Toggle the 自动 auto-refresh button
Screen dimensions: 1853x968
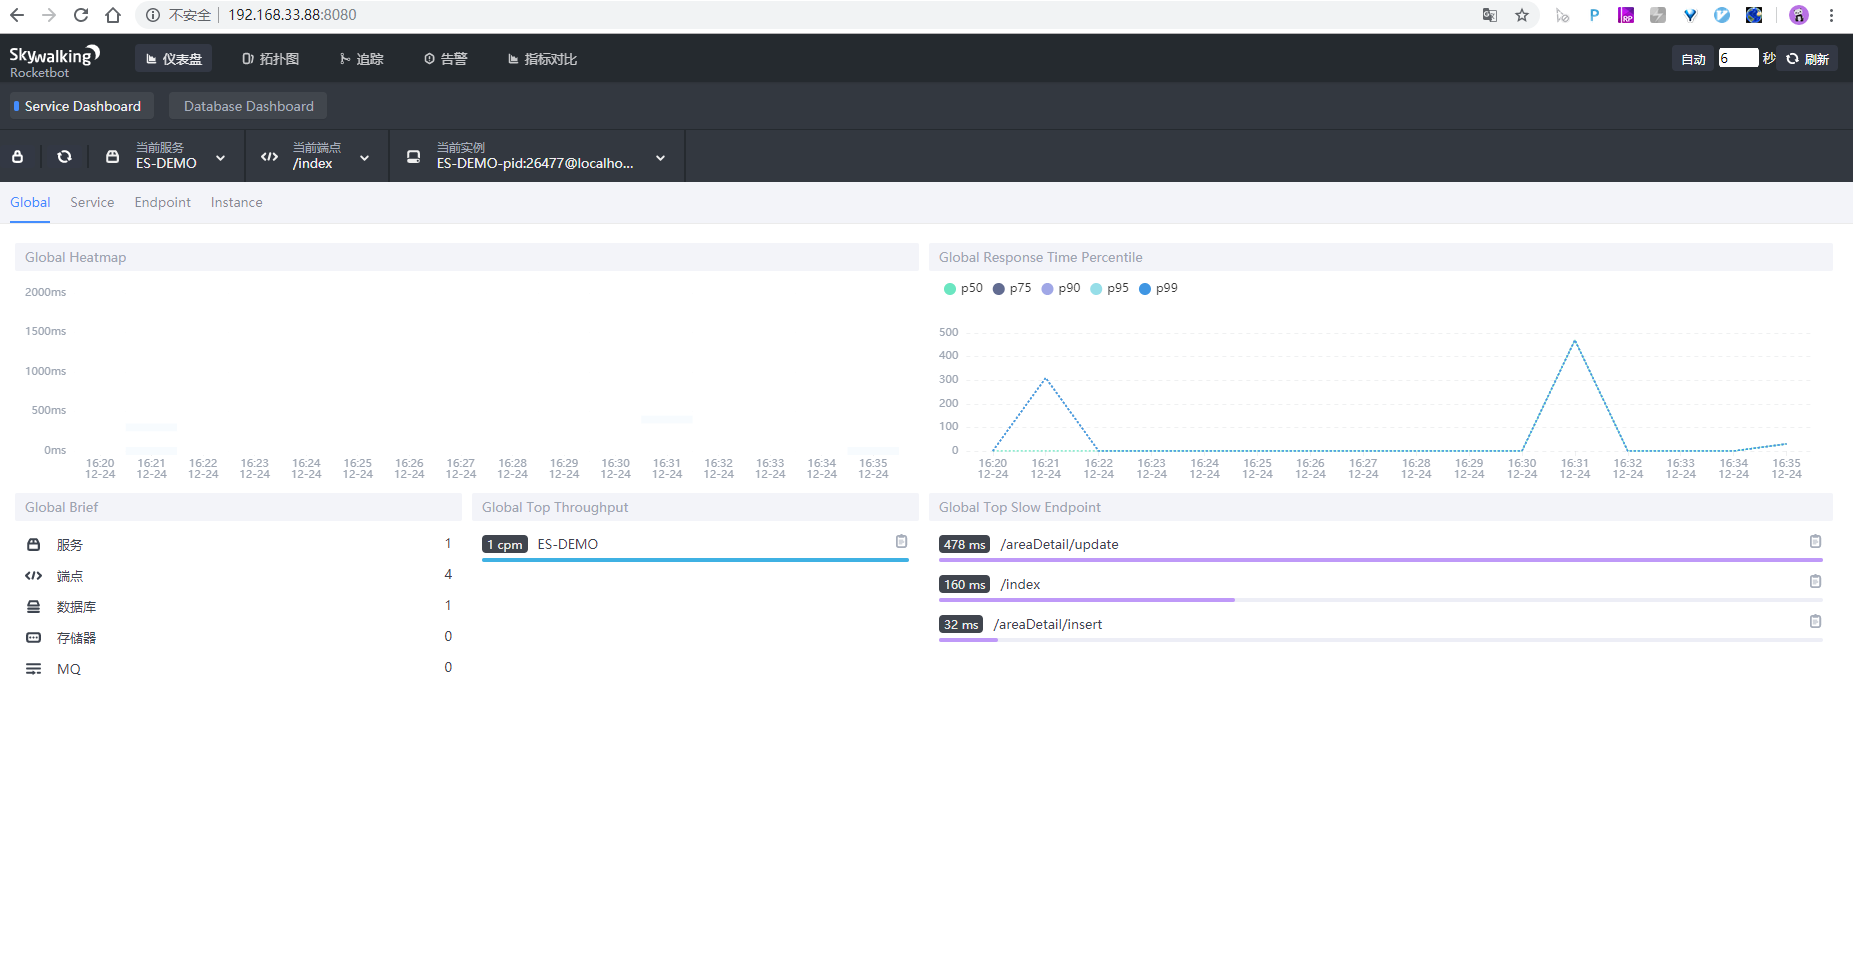[1693, 59]
